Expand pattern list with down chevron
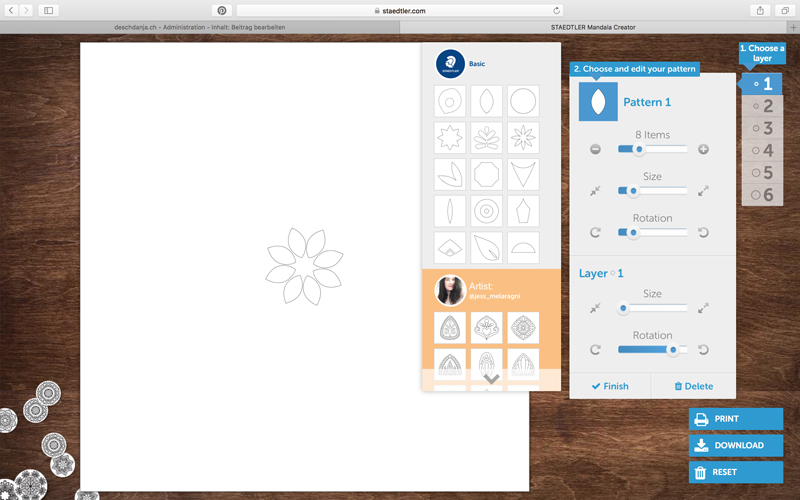This screenshot has width=800, height=500. (x=491, y=379)
